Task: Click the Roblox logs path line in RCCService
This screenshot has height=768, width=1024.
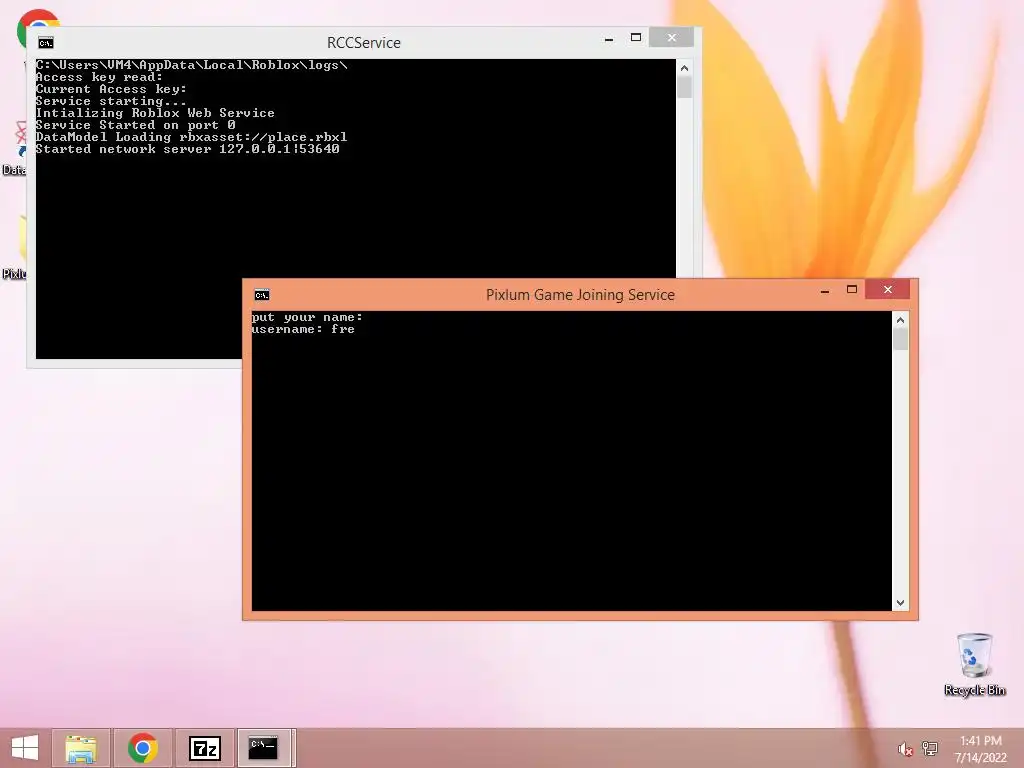Action: (x=191, y=65)
